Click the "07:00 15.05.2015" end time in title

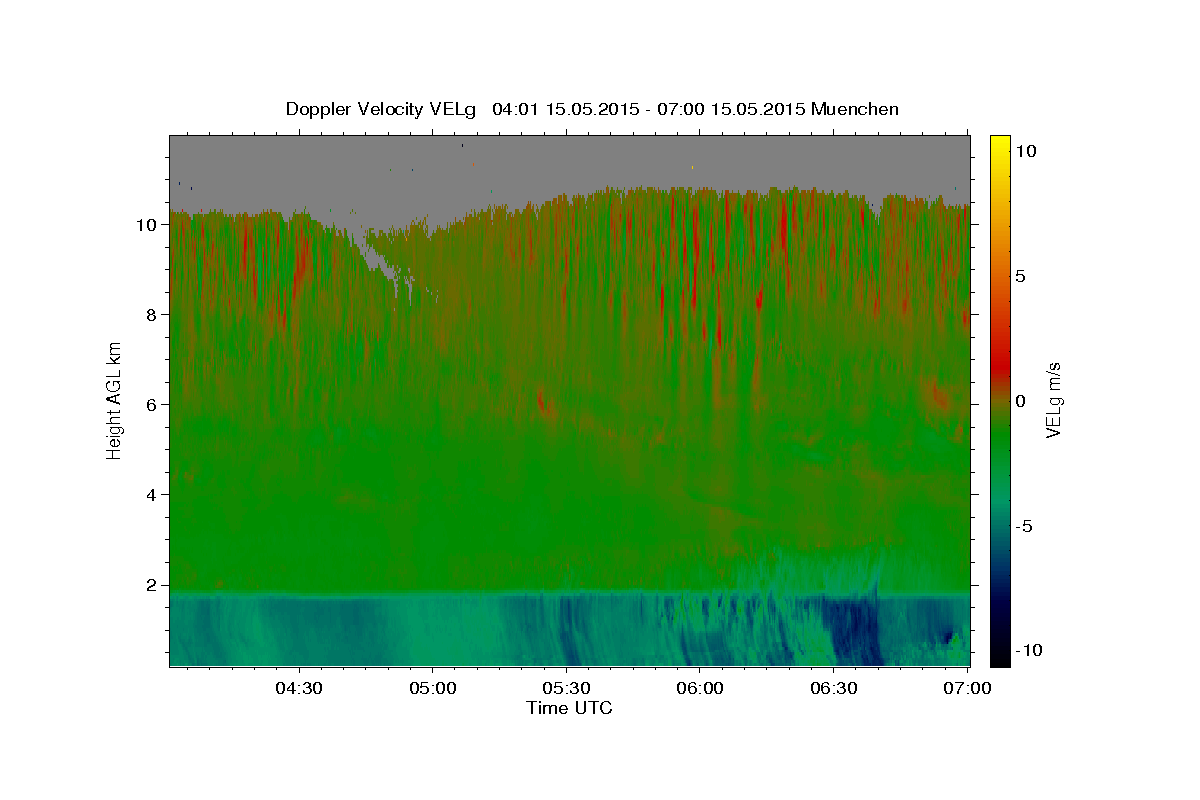coord(731,109)
